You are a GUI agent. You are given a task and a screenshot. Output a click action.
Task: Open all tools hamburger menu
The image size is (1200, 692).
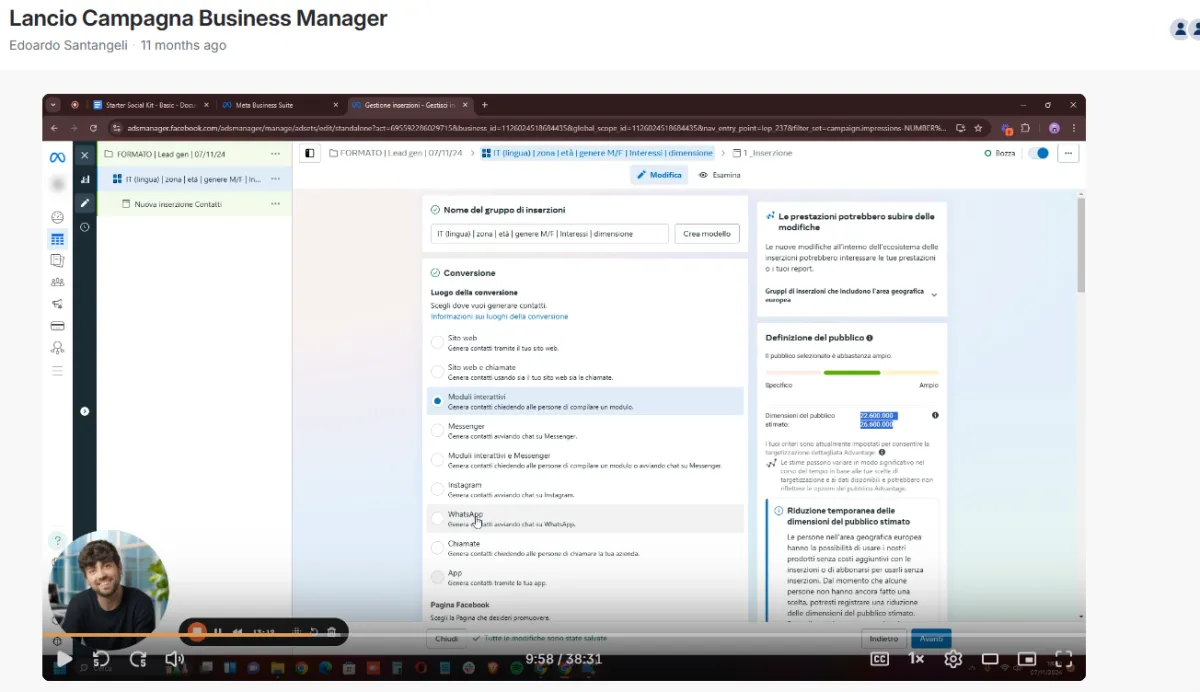[x=57, y=370]
